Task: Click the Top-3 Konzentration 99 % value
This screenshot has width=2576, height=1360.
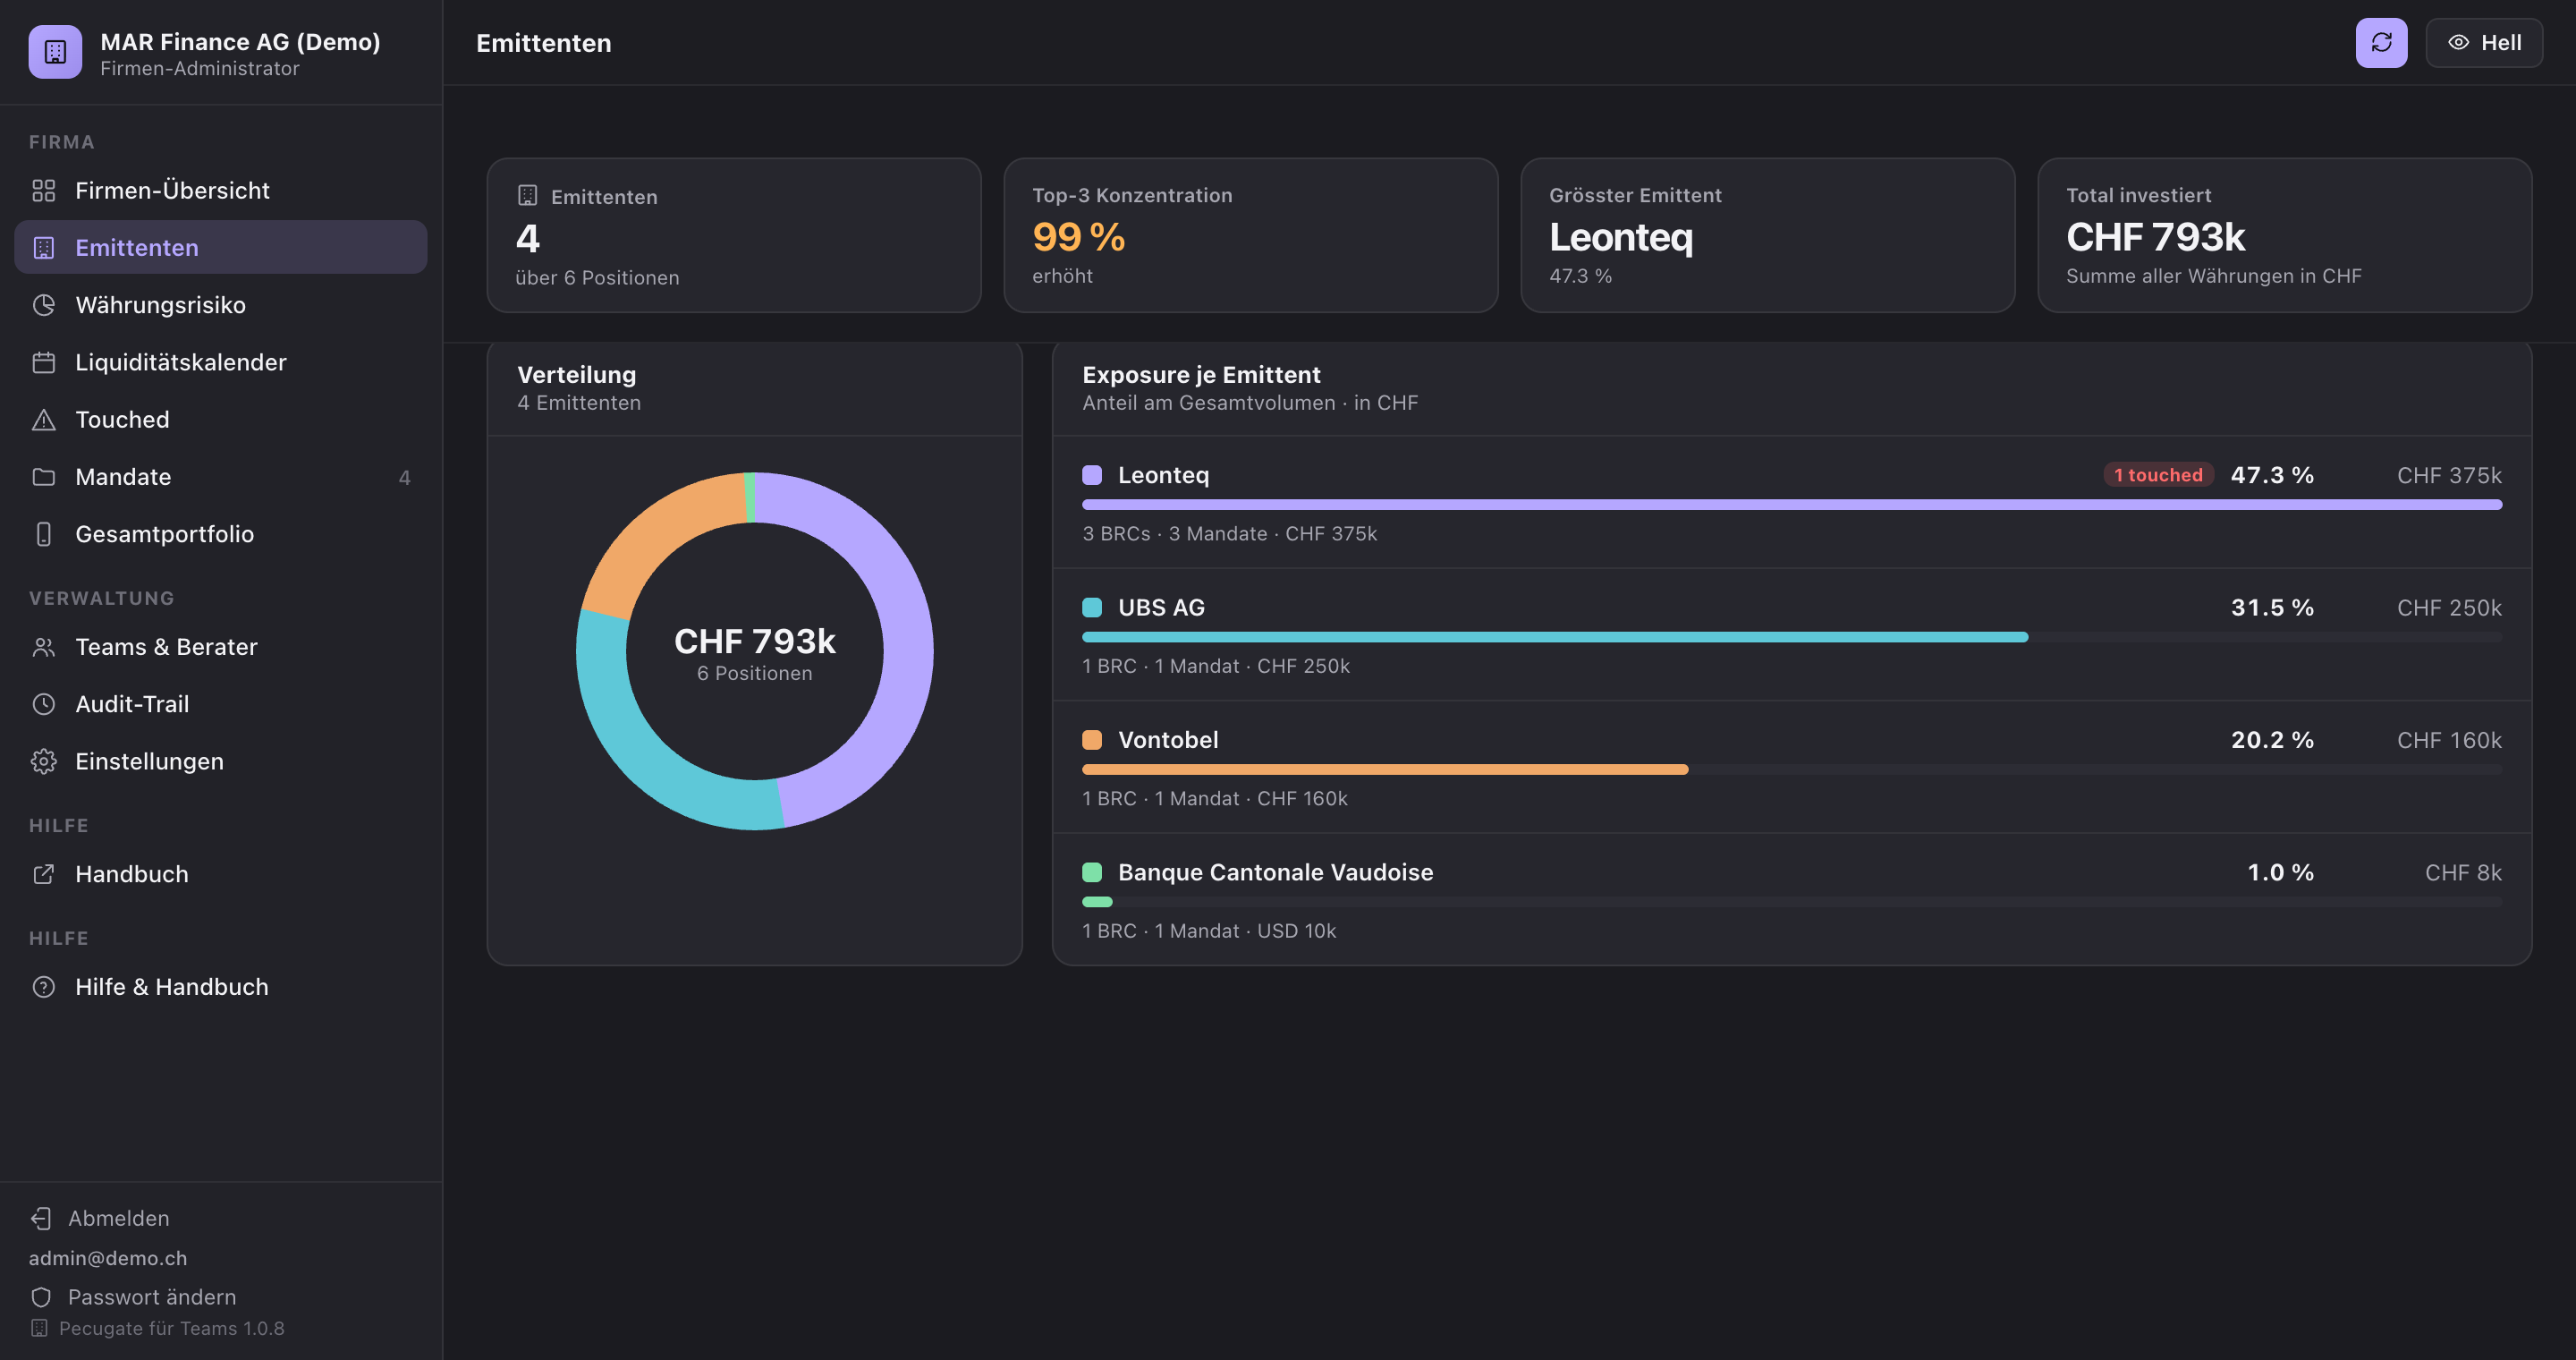Action: pyautogui.click(x=1079, y=237)
